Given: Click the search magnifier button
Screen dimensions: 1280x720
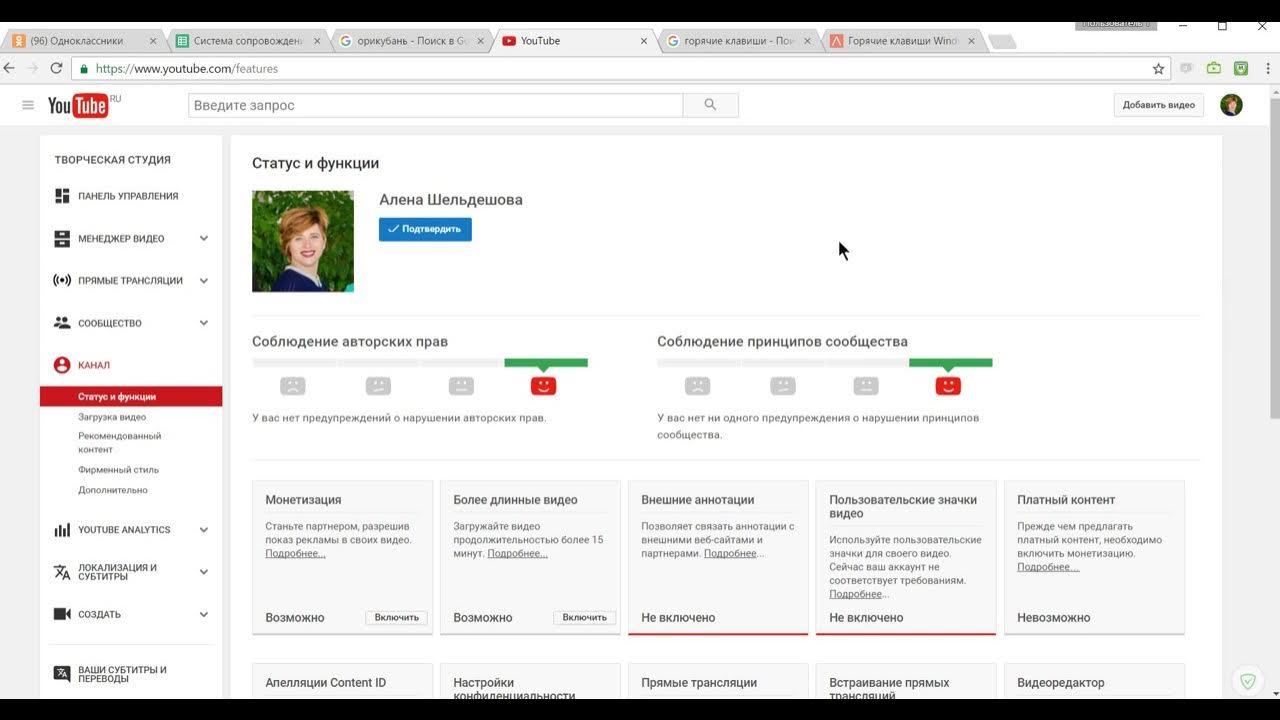Looking at the screenshot, I should [x=710, y=105].
